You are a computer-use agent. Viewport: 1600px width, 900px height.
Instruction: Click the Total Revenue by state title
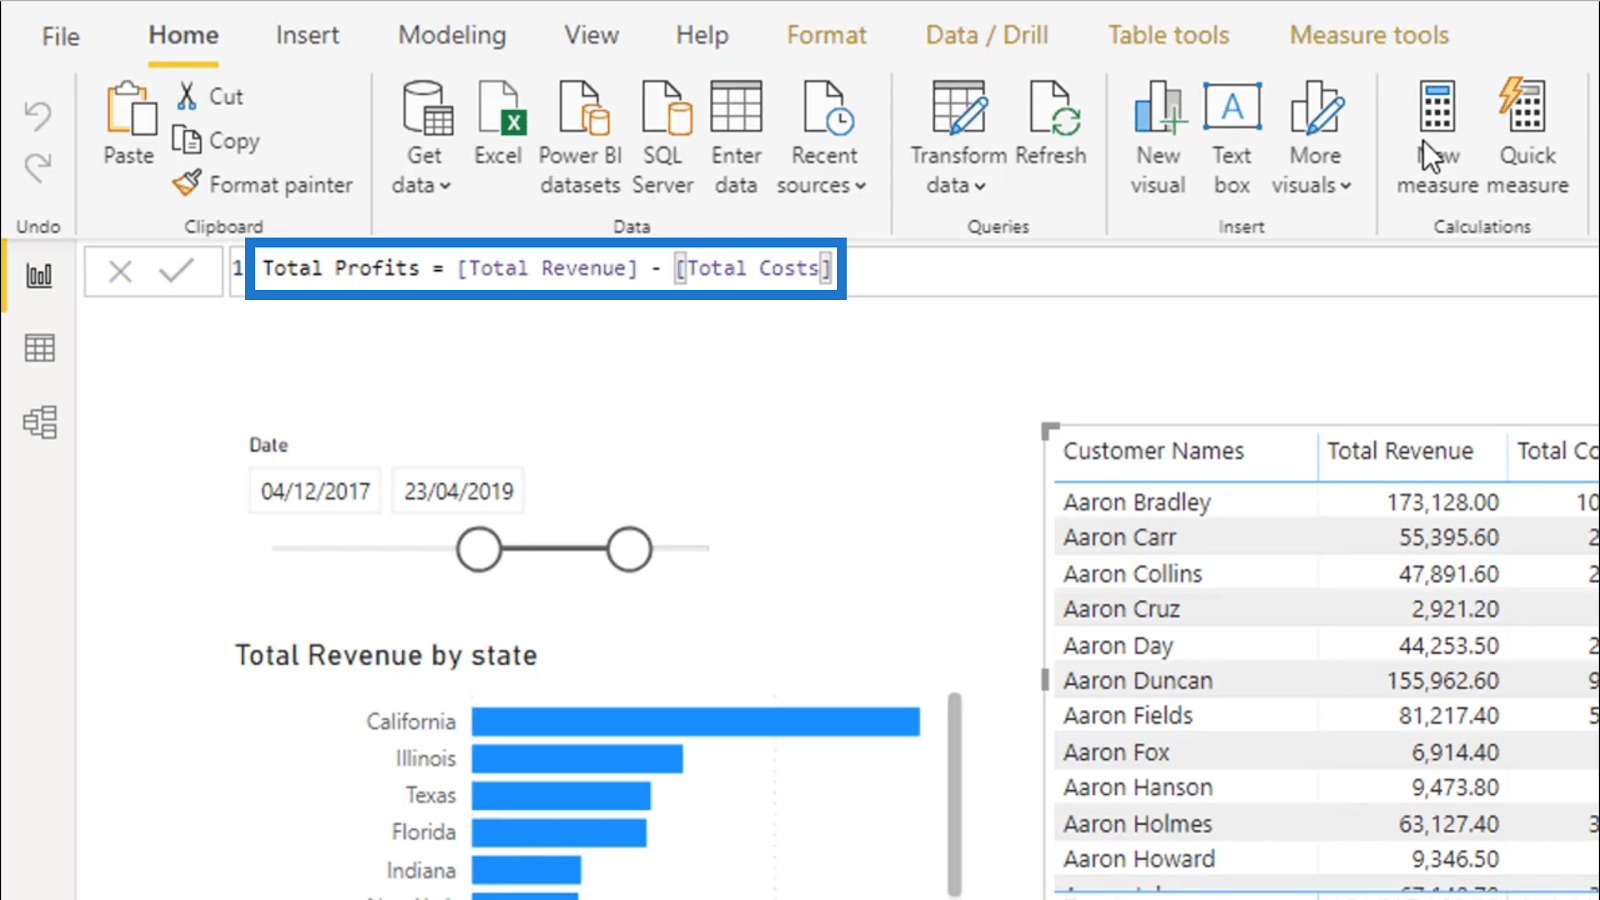click(386, 655)
